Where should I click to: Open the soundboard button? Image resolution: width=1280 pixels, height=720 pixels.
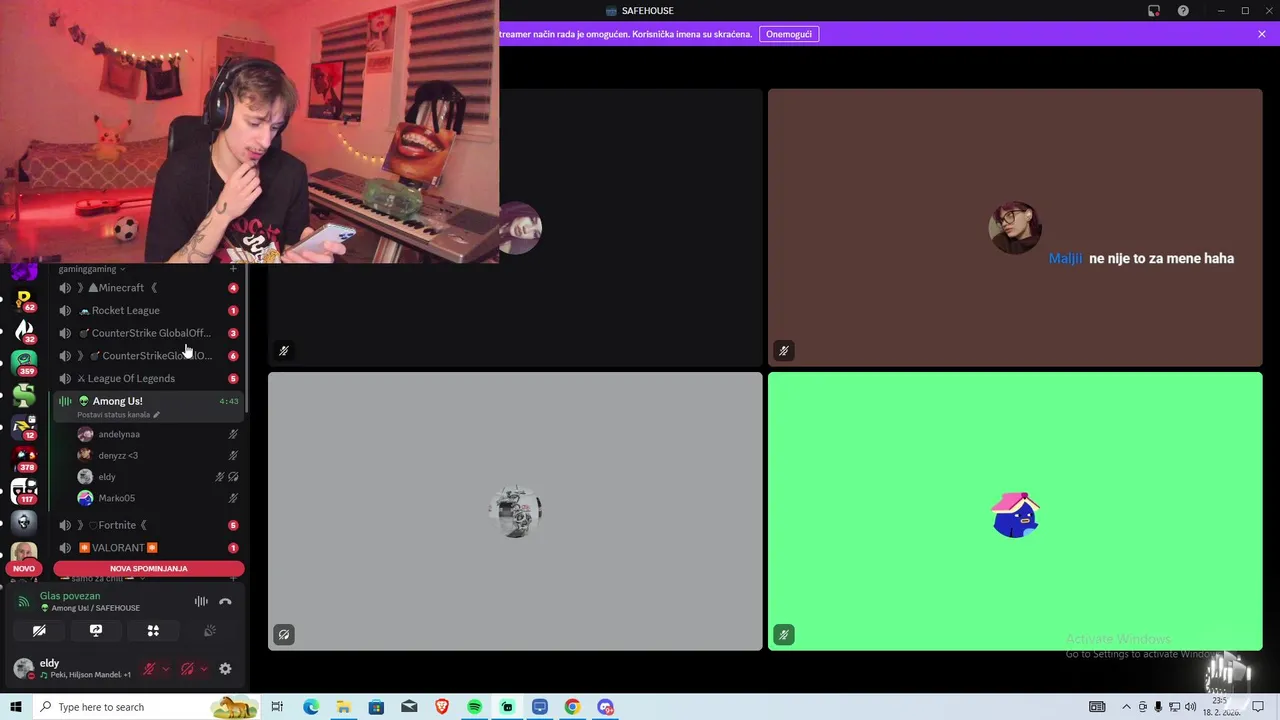[210, 631]
